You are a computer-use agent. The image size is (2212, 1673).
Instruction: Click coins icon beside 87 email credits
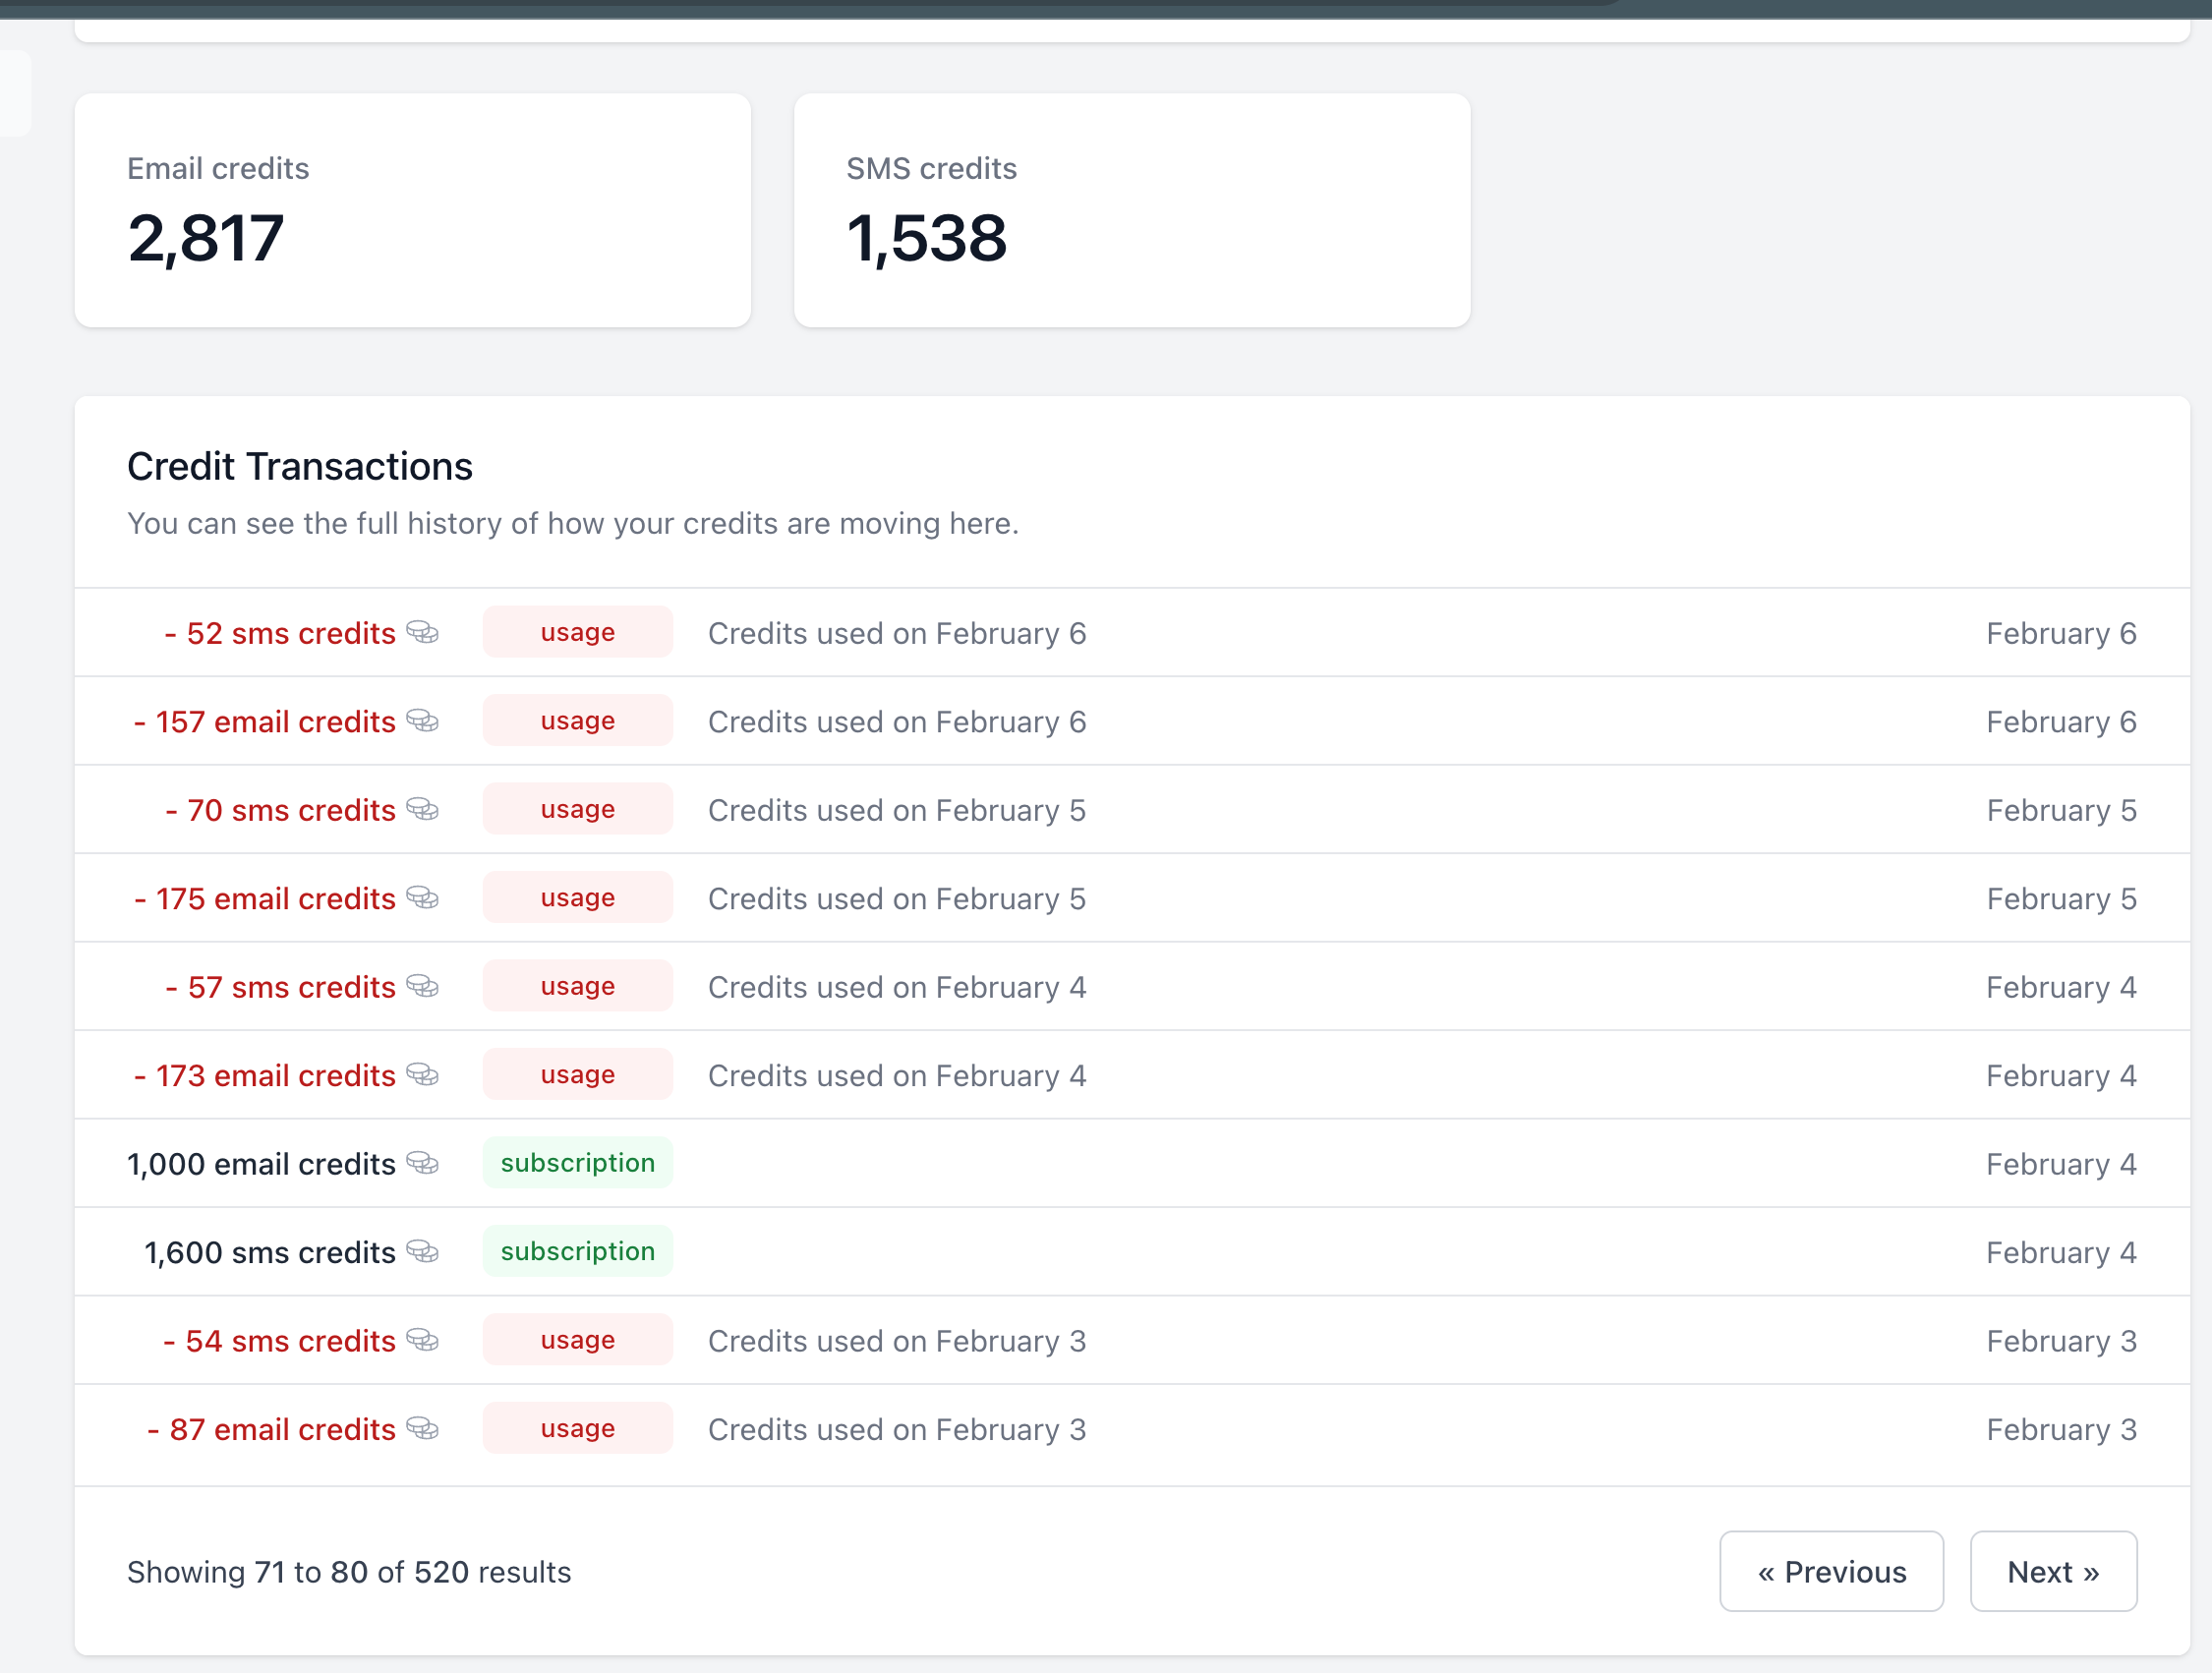pyautogui.click(x=422, y=1428)
